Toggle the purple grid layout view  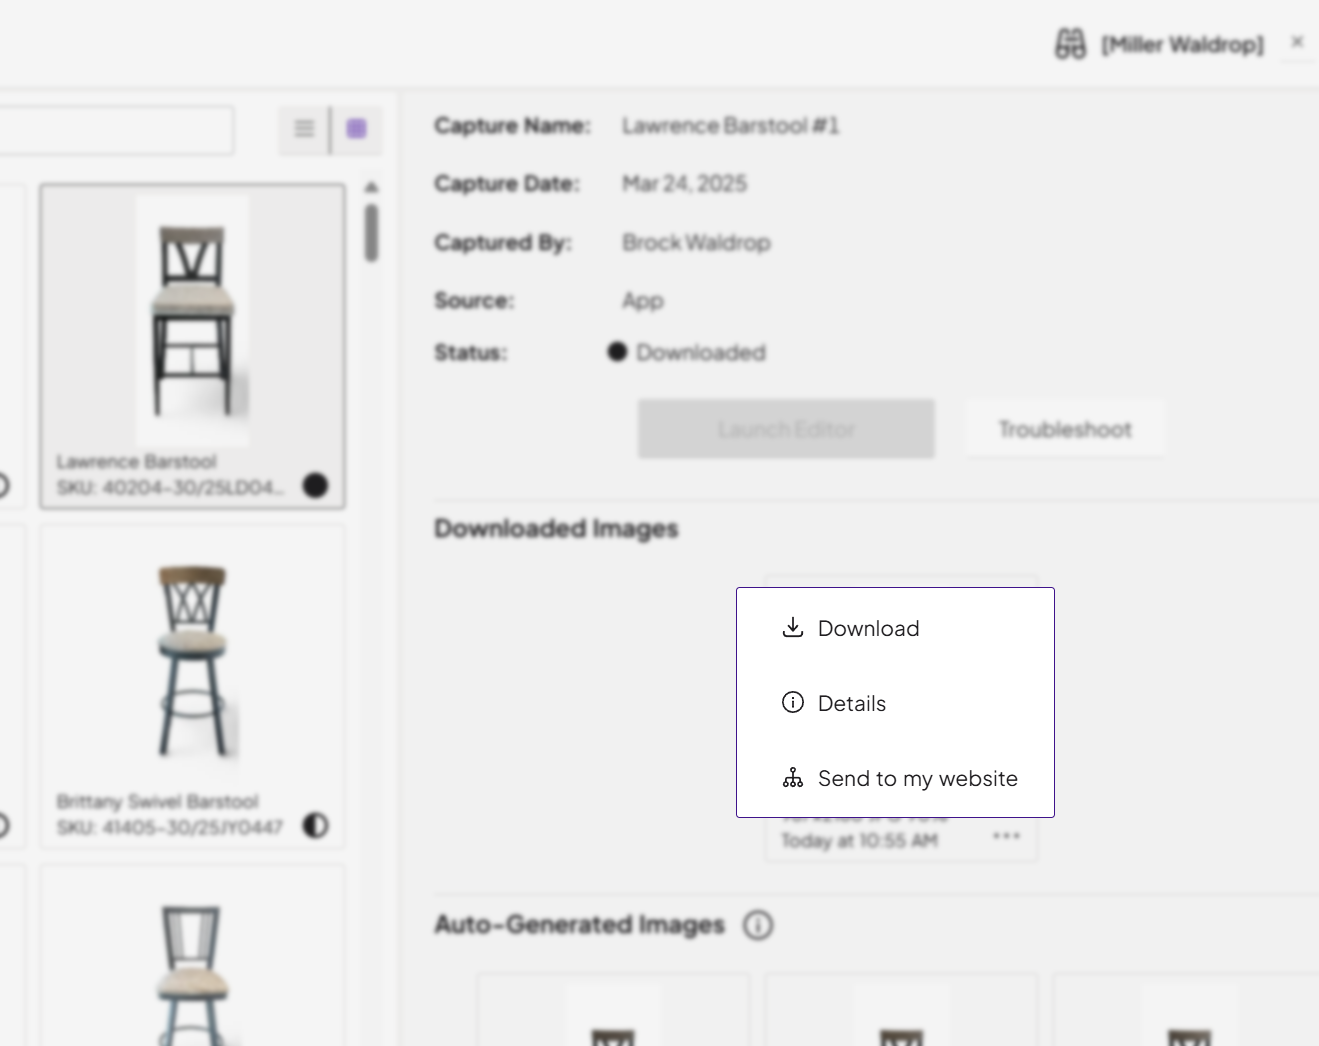click(357, 129)
